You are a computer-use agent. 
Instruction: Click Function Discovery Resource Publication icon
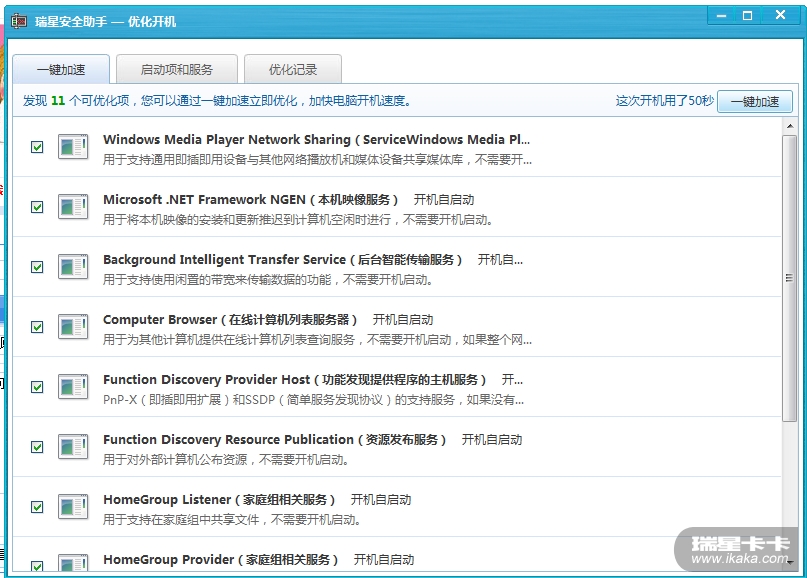(x=73, y=447)
